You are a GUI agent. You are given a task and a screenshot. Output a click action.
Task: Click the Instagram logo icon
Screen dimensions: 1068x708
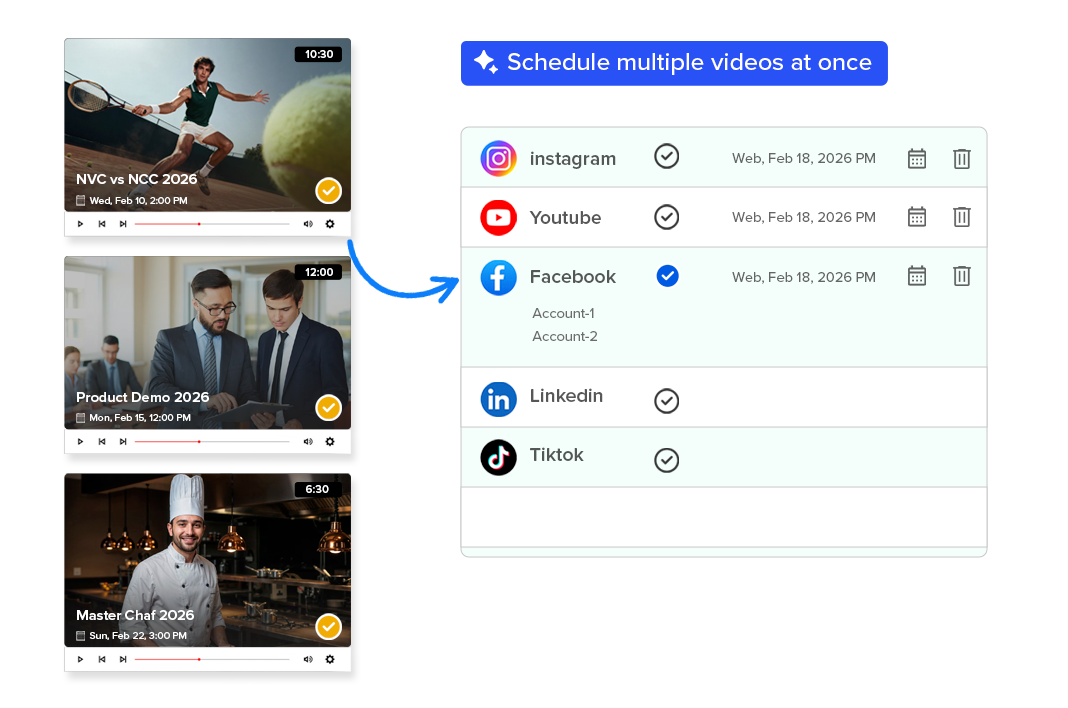click(498, 158)
